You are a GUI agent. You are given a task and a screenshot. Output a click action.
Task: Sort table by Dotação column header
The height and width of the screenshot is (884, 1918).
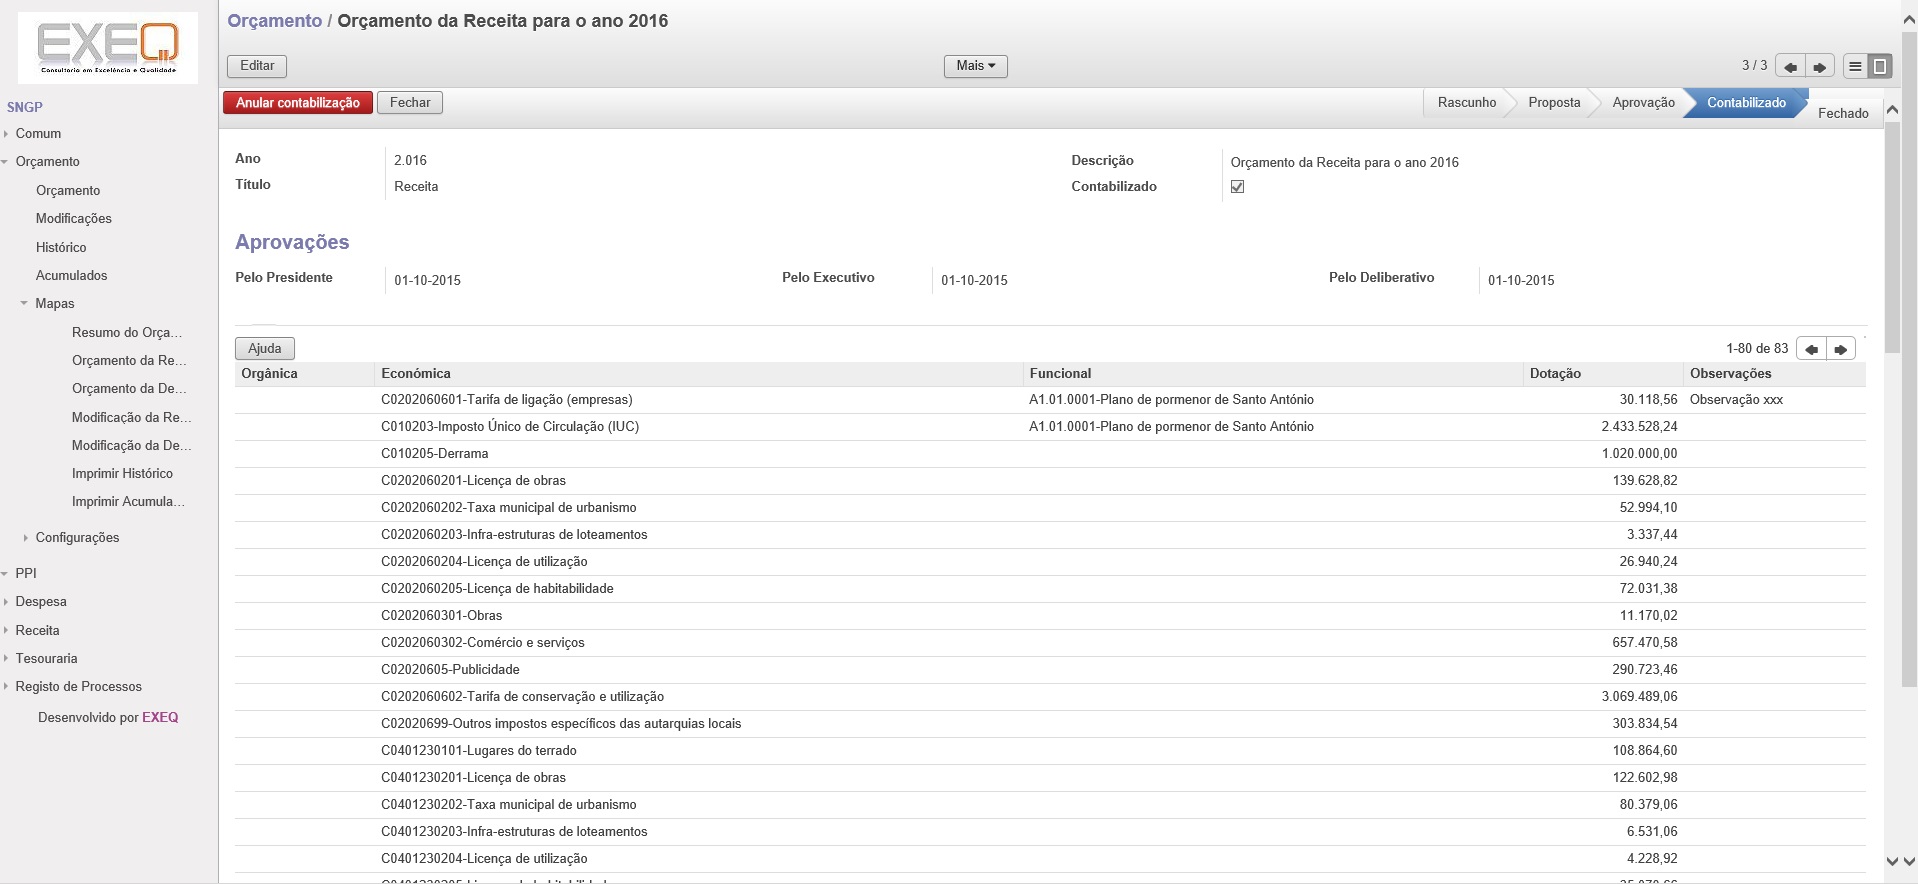click(1555, 374)
